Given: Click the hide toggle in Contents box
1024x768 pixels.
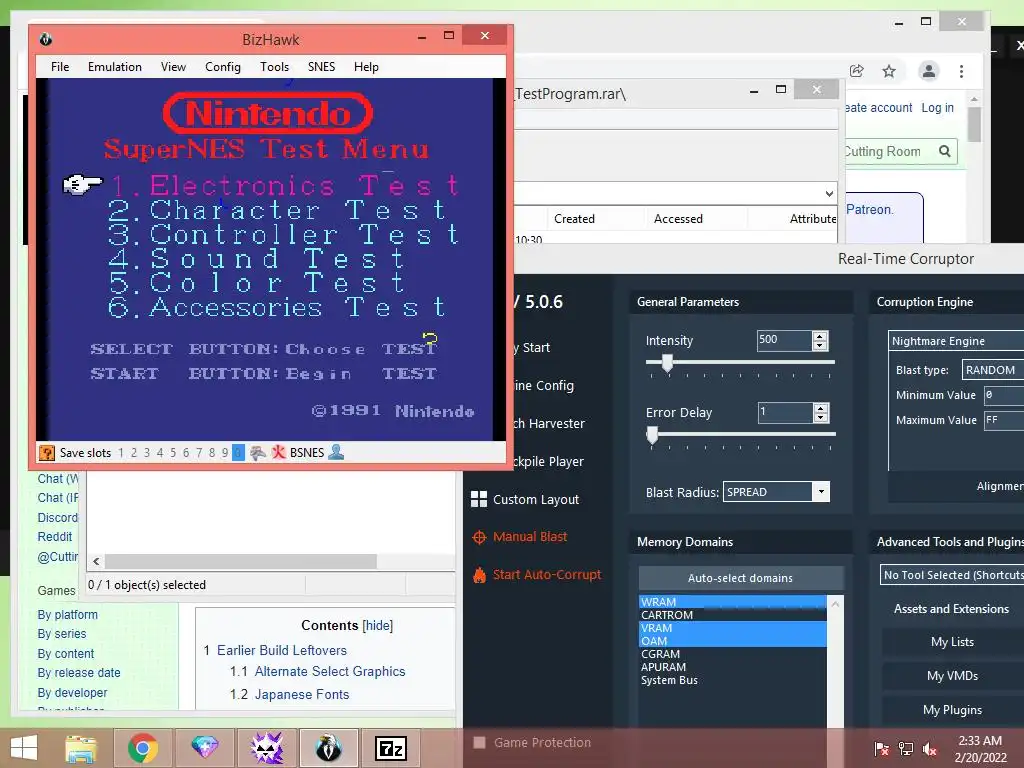Looking at the screenshot, I should [x=377, y=626].
